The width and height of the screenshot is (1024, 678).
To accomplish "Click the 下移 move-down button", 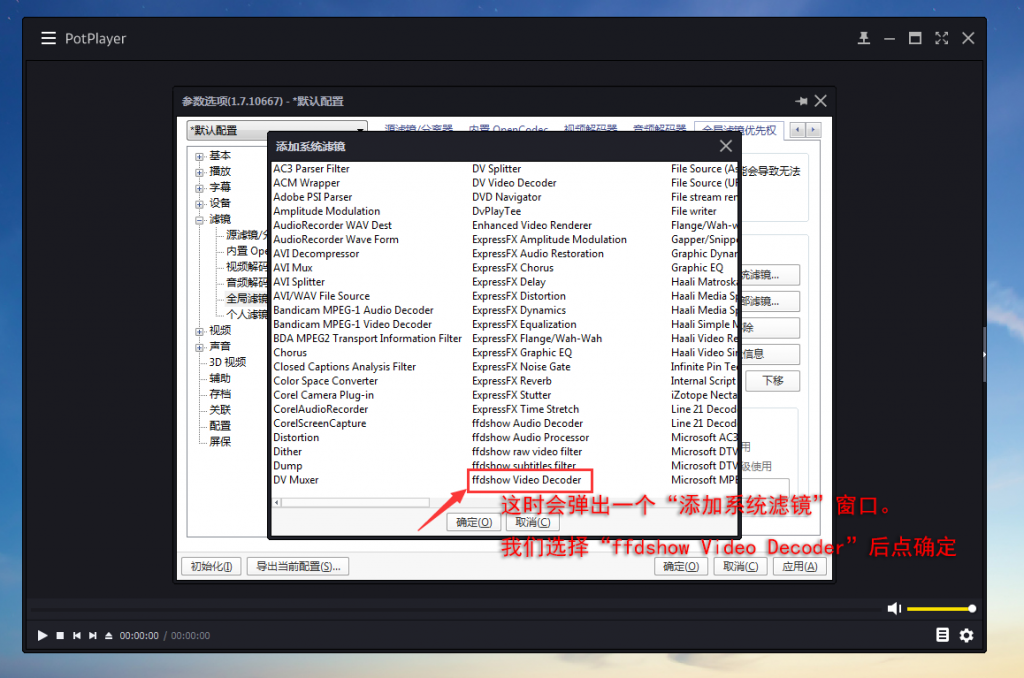I will [x=773, y=381].
